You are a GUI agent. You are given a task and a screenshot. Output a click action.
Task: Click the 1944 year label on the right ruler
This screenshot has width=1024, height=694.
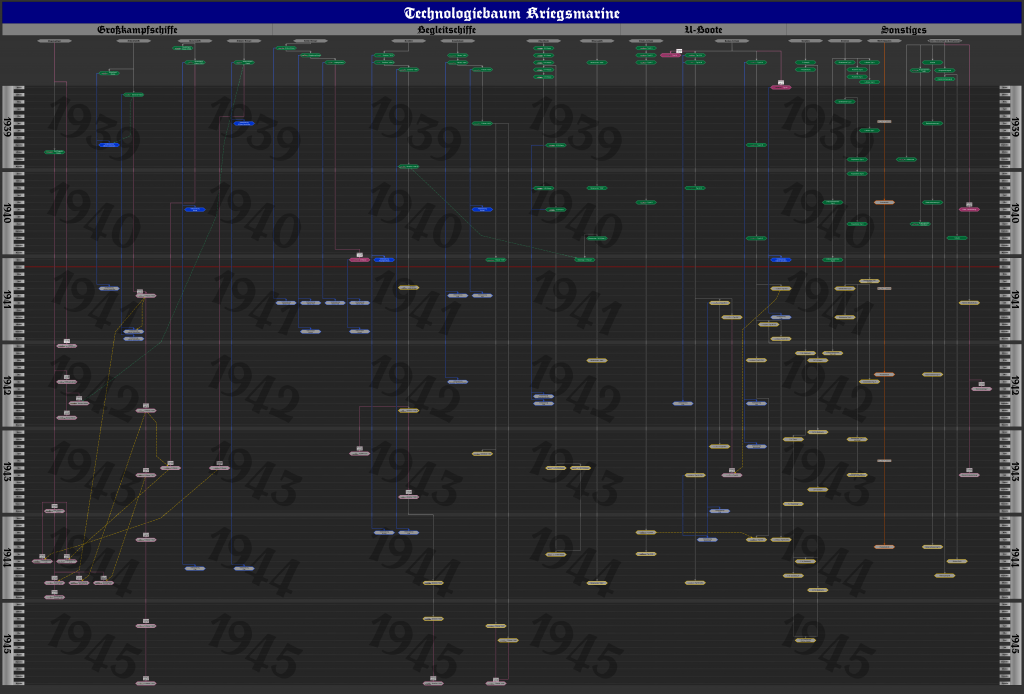pyautogui.click(x=1016, y=558)
